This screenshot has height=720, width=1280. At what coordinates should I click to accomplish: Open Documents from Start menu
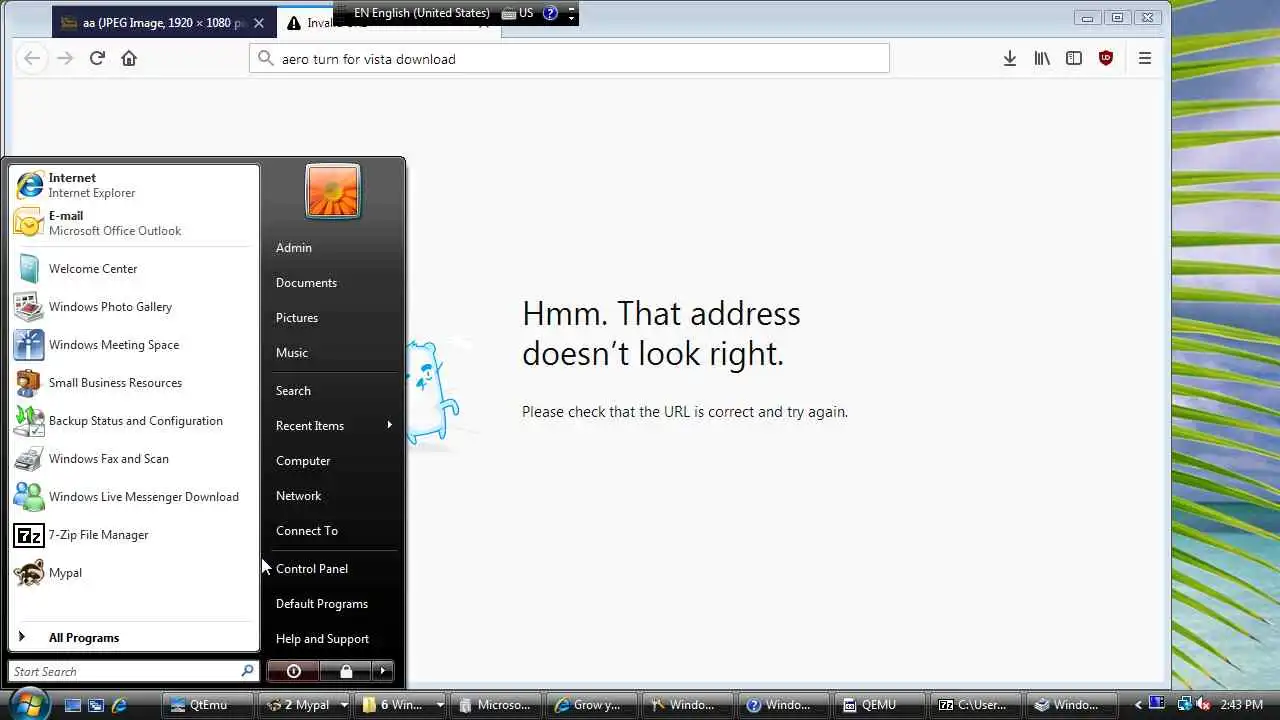click(334, 283)
